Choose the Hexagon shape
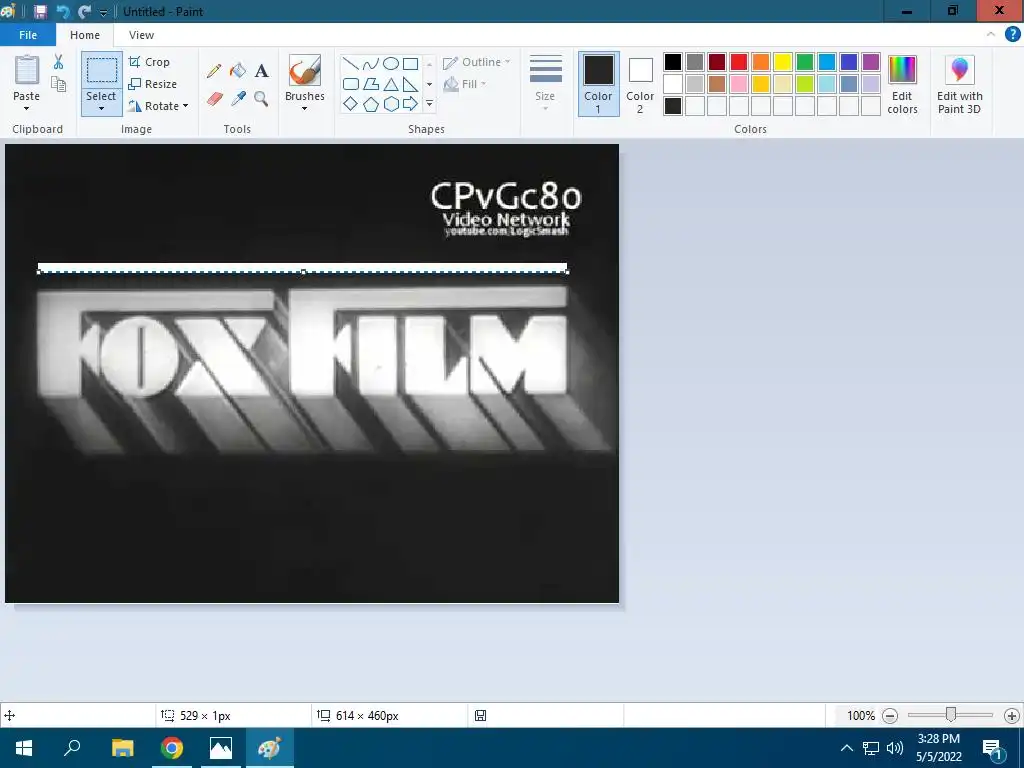Viewport: 1024px width, 768px height. (391, 104)
